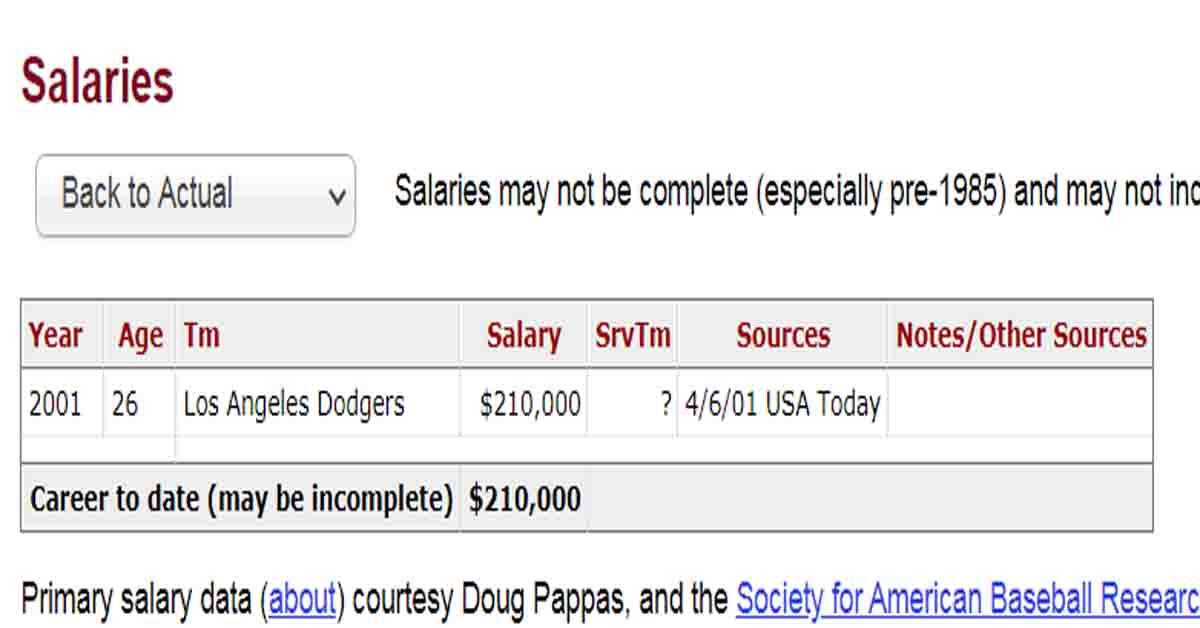The width and height of the screenshot is (1200, 628).
Task: Select the Career to date total row
Action: 587,498
